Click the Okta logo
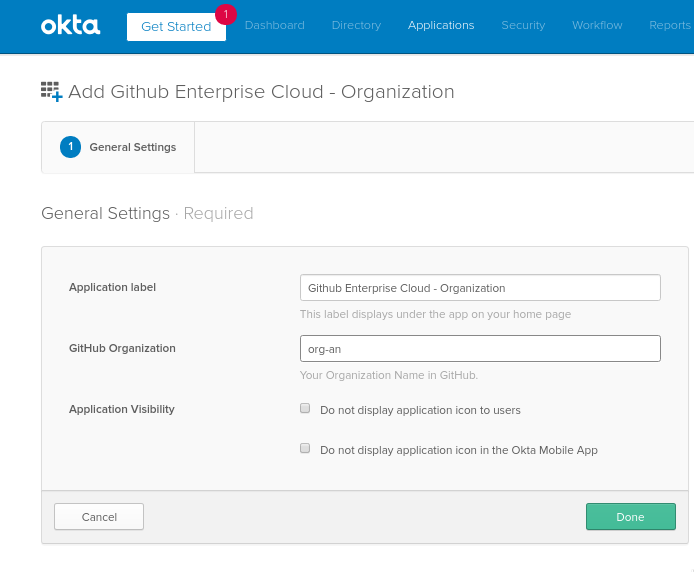694x572 pixels. [x=70, y=26]
